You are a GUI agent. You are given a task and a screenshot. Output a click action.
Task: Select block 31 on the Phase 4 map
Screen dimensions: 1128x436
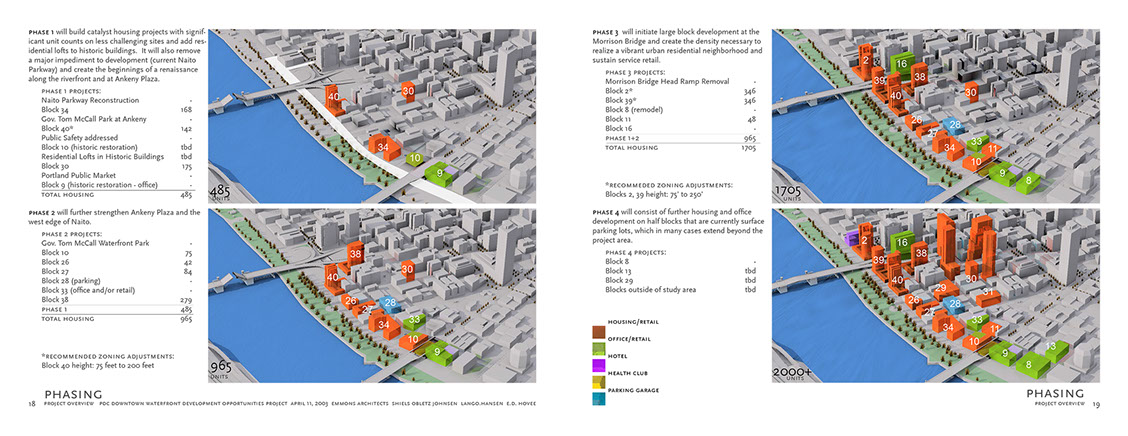[x=985, y=292]
